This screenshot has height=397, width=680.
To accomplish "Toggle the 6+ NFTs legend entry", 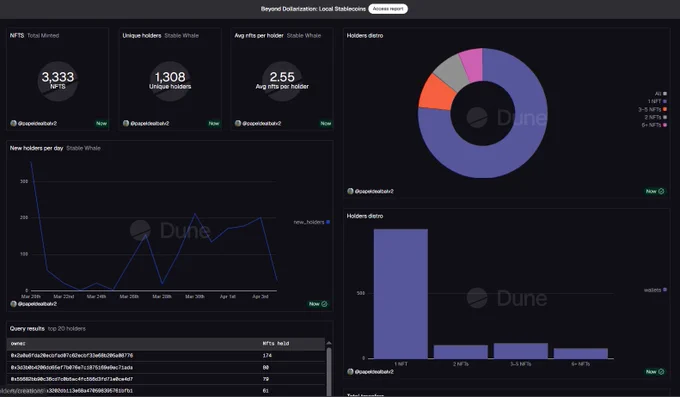I will coord(654,125).
